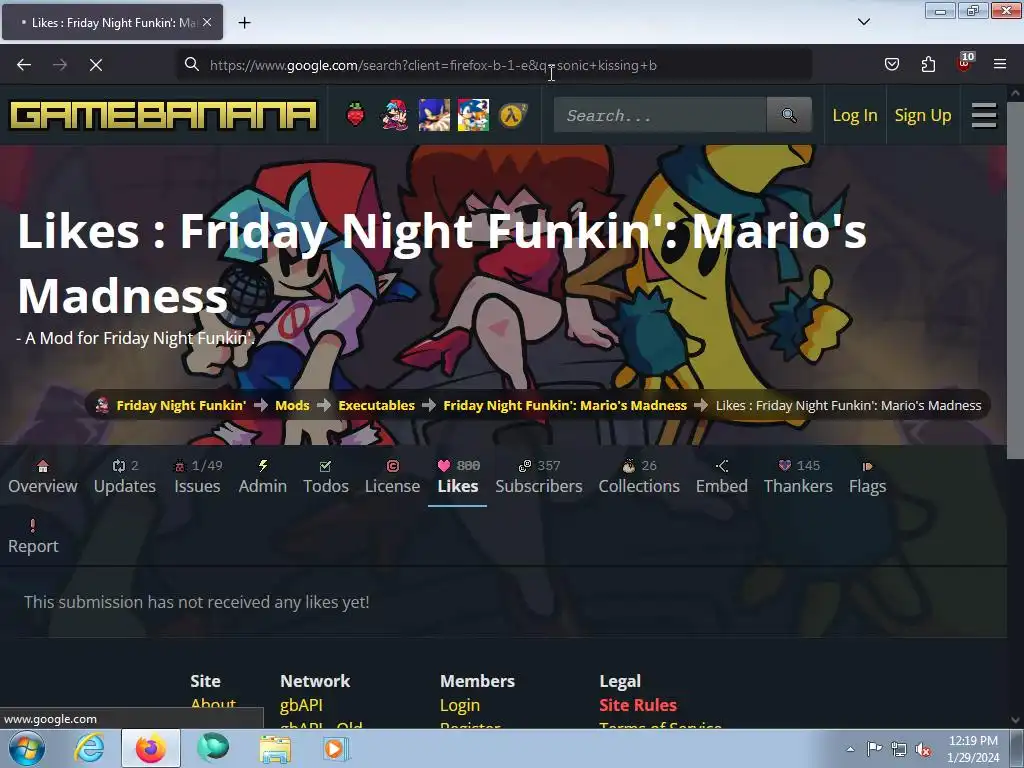This screenshot has width=1024, height=768.
Task: Switch to Firefox taskbar button
Action: point(150,748)
